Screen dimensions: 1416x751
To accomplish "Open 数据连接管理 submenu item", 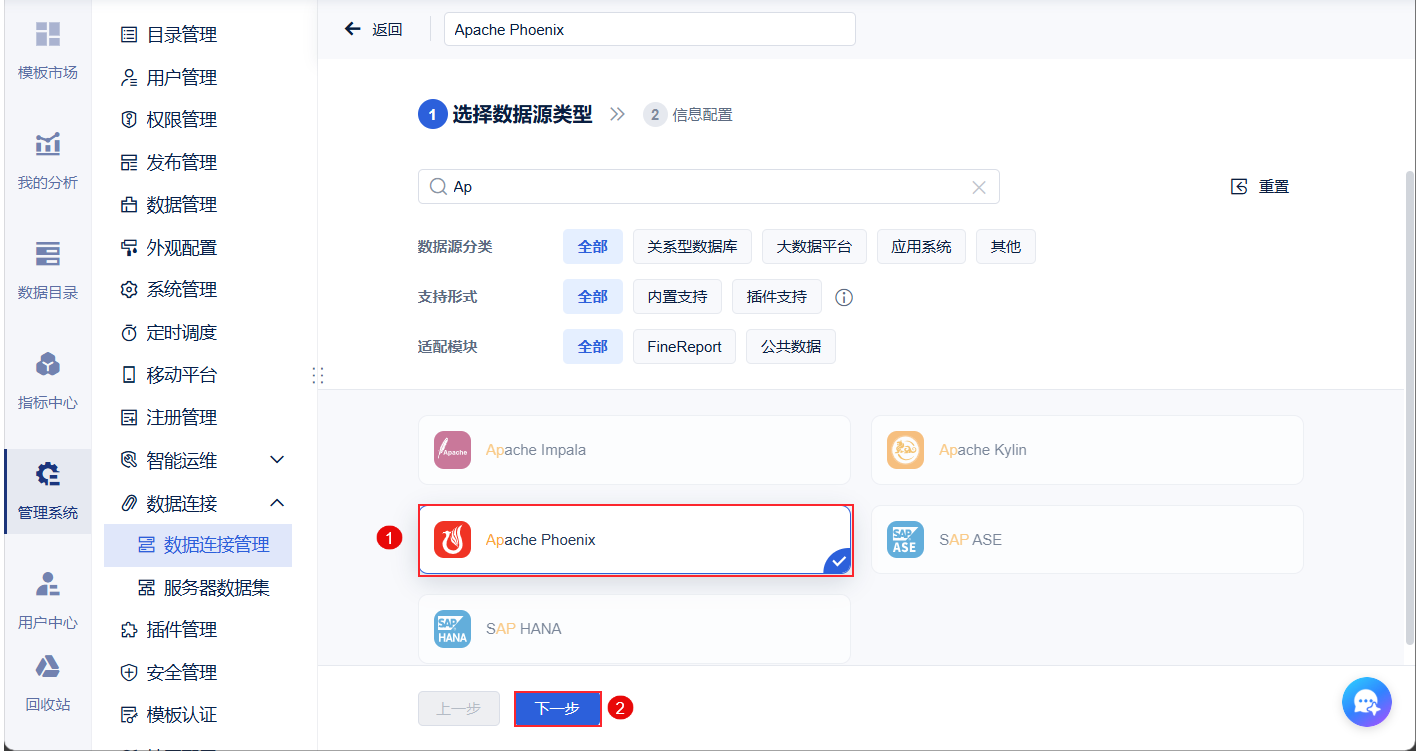I will tap(198, 545).
